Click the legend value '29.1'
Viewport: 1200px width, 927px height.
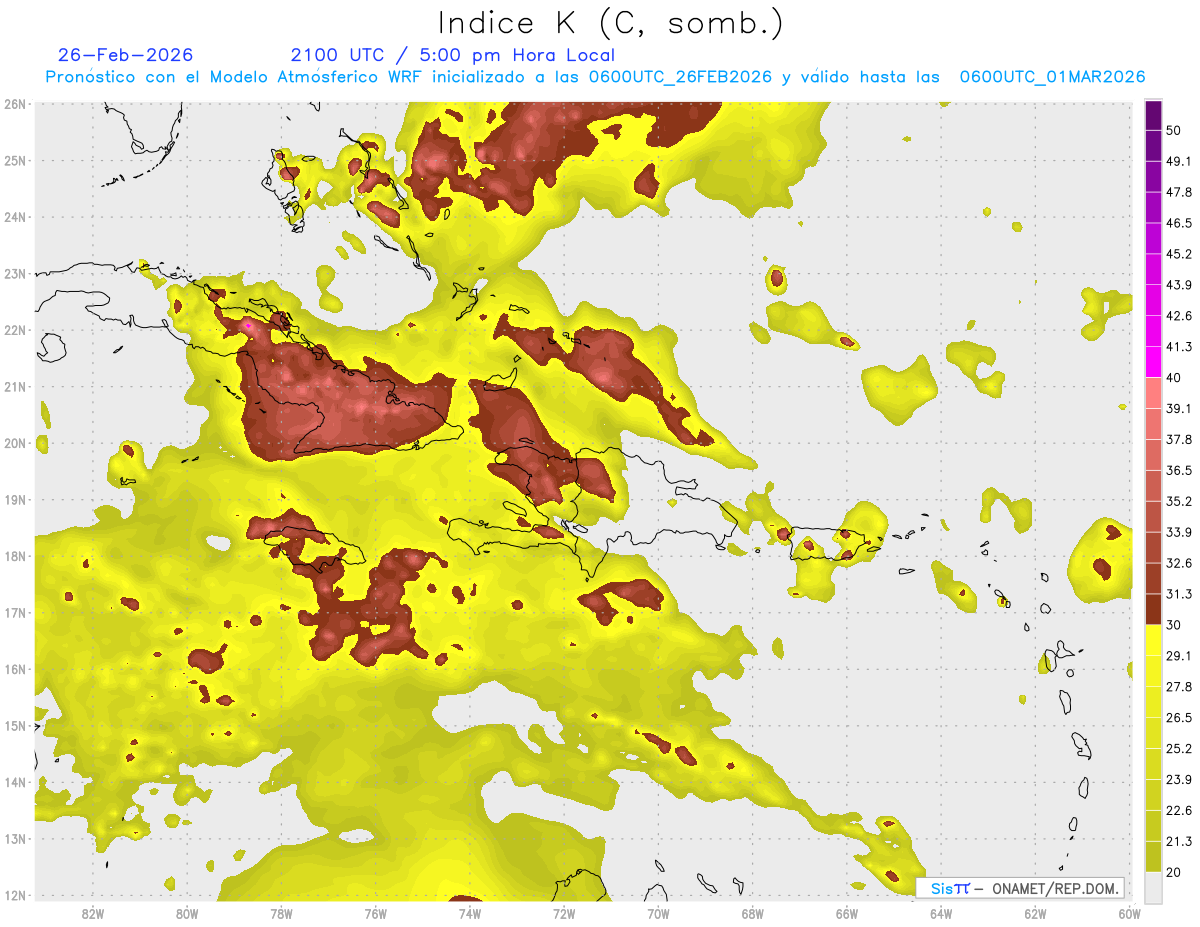point(1179,656)
